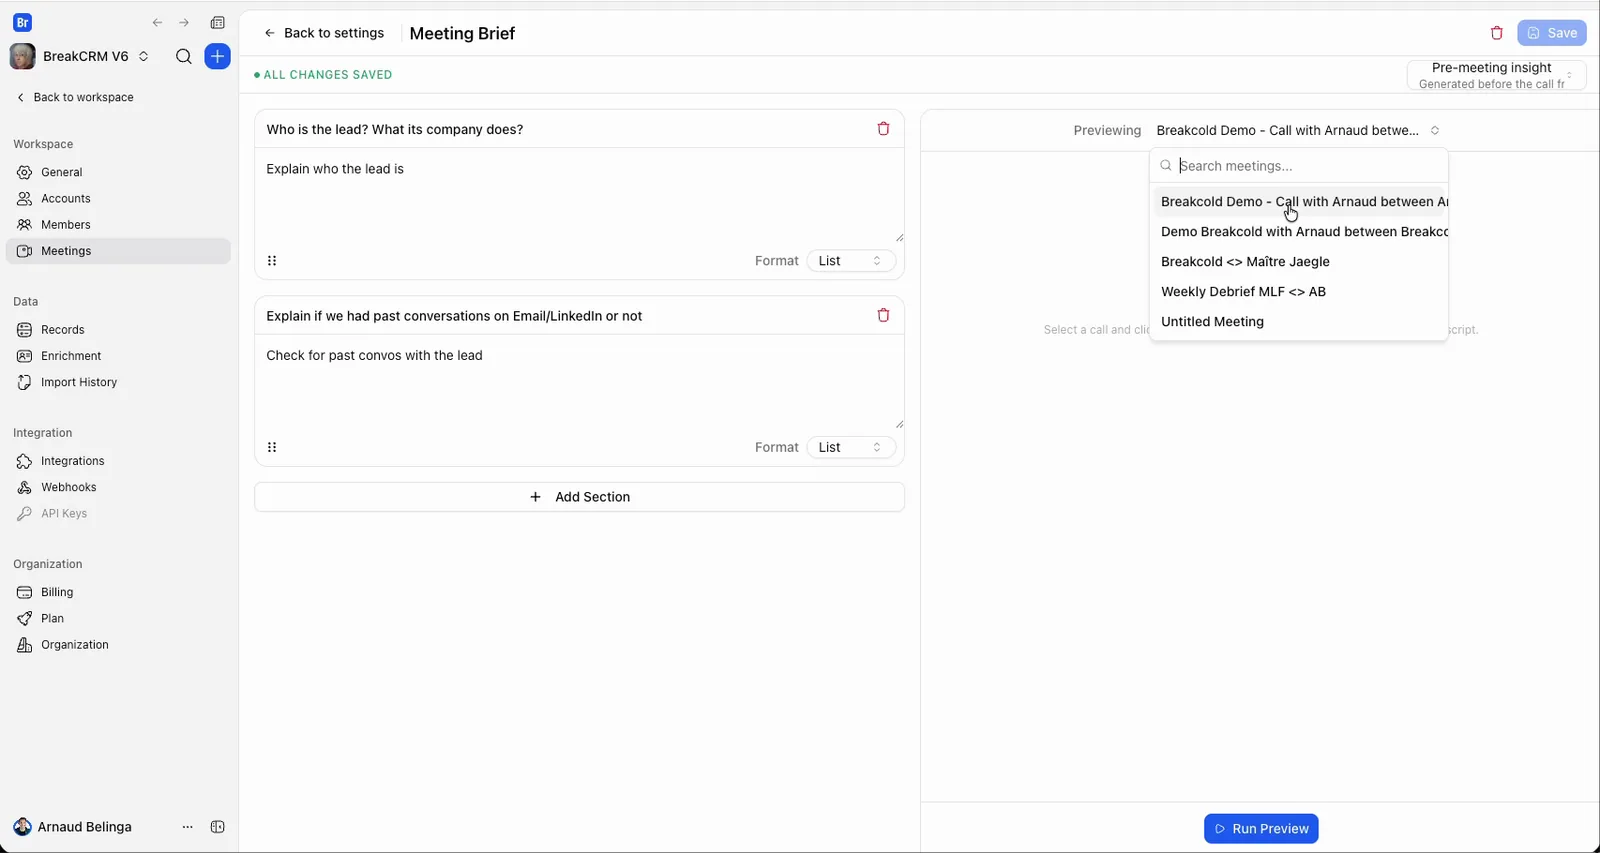The image size is (1600, 853).
Task: Return to workspace from sidebar
Action: coord(75,97)
